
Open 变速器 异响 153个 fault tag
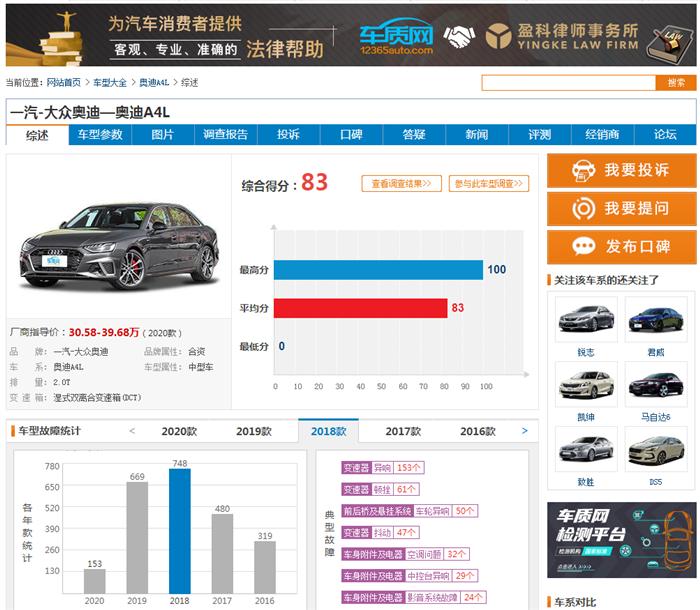tap(383, 468)
